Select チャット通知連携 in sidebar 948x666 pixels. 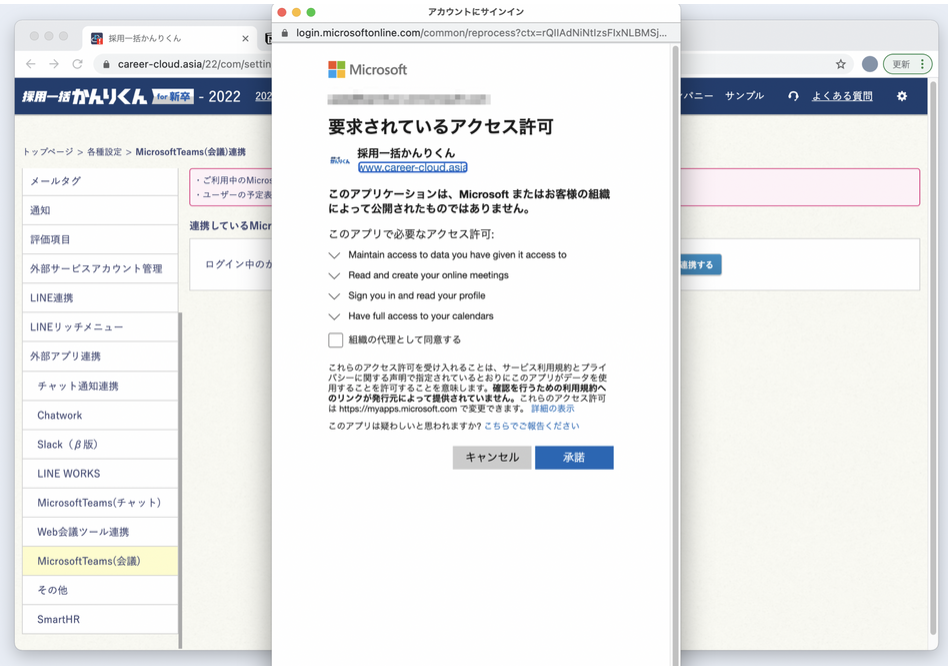tap(100, 386)
